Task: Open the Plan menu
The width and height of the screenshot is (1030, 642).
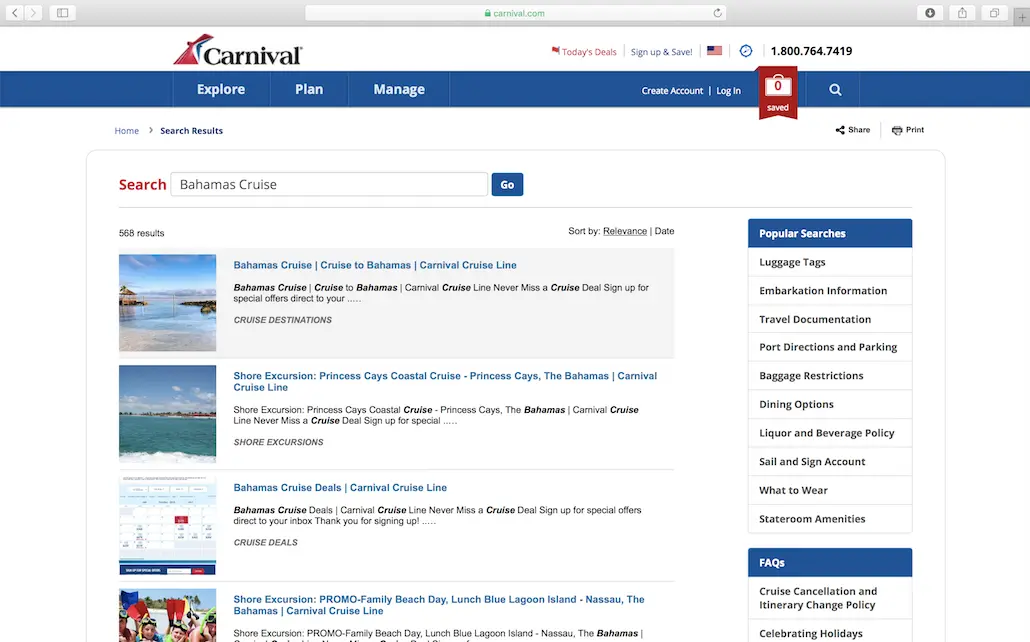Action: [x=309, y=89]
